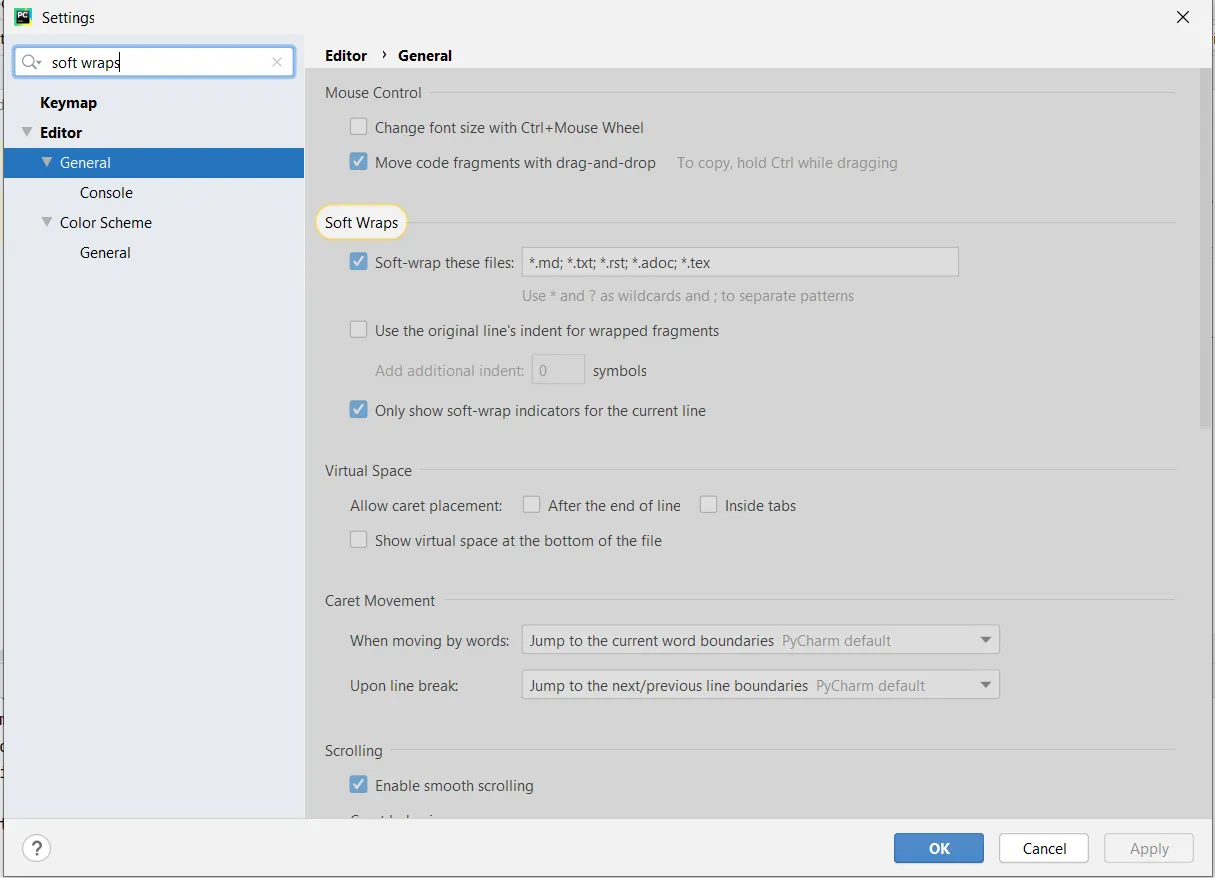This screenshot has width=1215, height=878.
Task: Select Editor in the settings tree
Action: pos(61,132)
